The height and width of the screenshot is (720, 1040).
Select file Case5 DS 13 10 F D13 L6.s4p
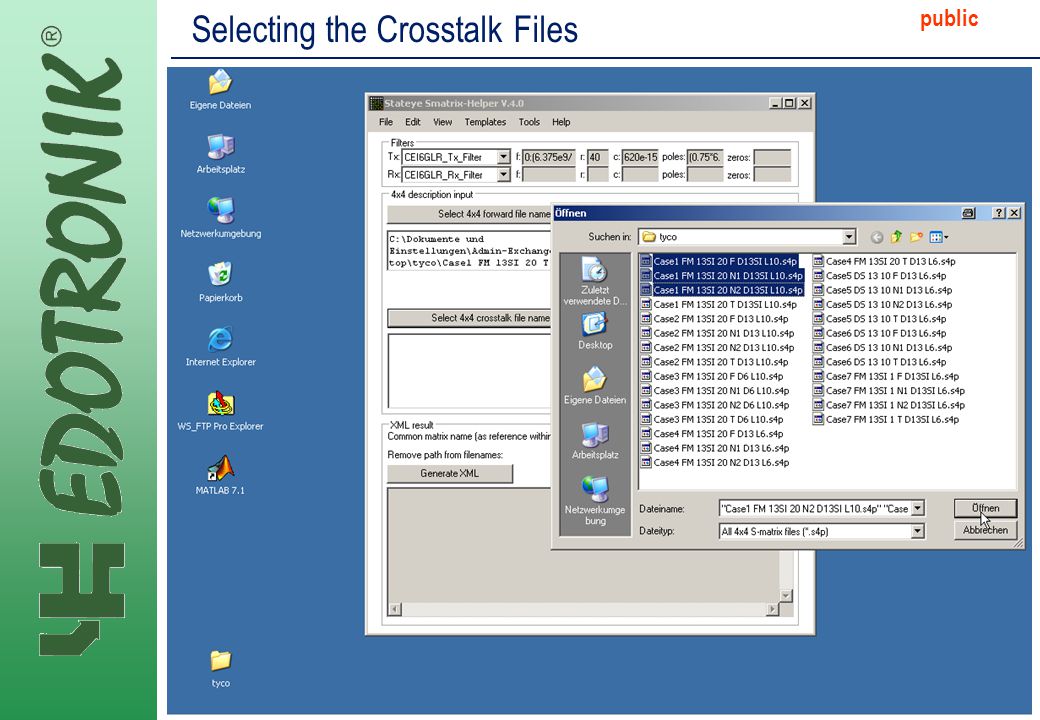[x=879, y=276]
